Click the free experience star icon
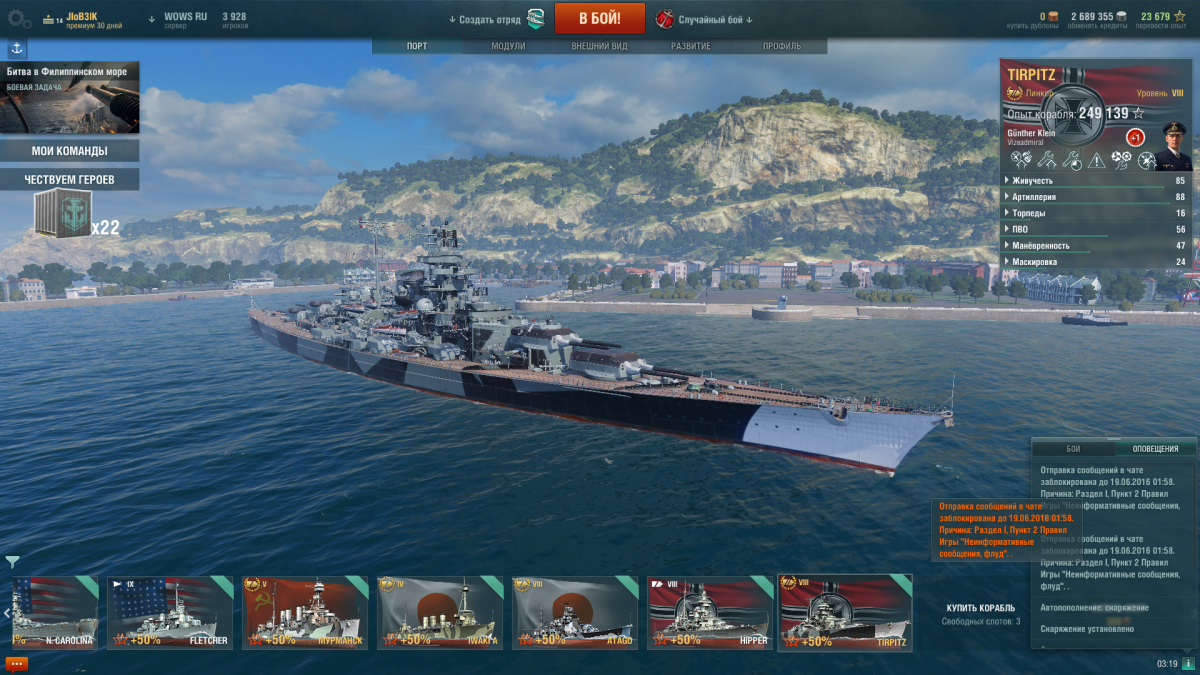 (x=1179, y=16)
